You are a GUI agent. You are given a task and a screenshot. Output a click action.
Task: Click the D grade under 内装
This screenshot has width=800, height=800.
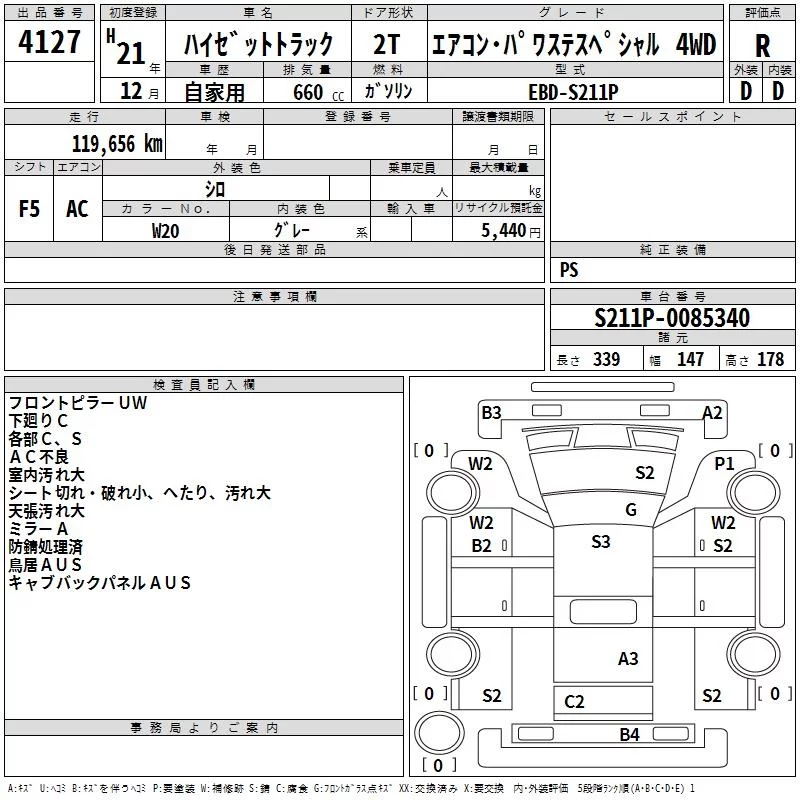[778, 91]
